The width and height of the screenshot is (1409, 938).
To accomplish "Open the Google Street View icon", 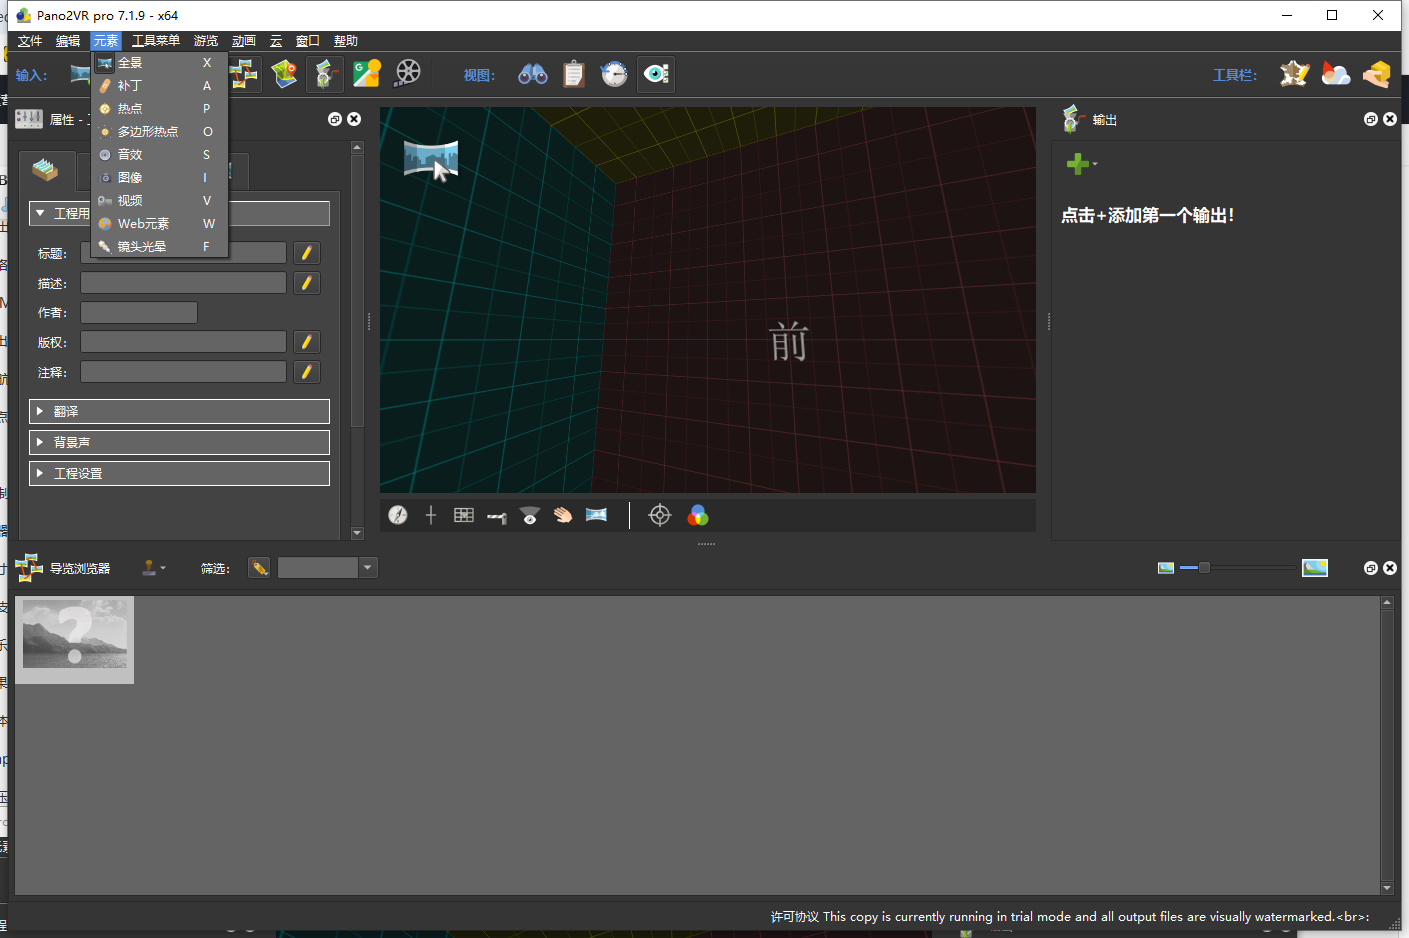I will (367, 74).
